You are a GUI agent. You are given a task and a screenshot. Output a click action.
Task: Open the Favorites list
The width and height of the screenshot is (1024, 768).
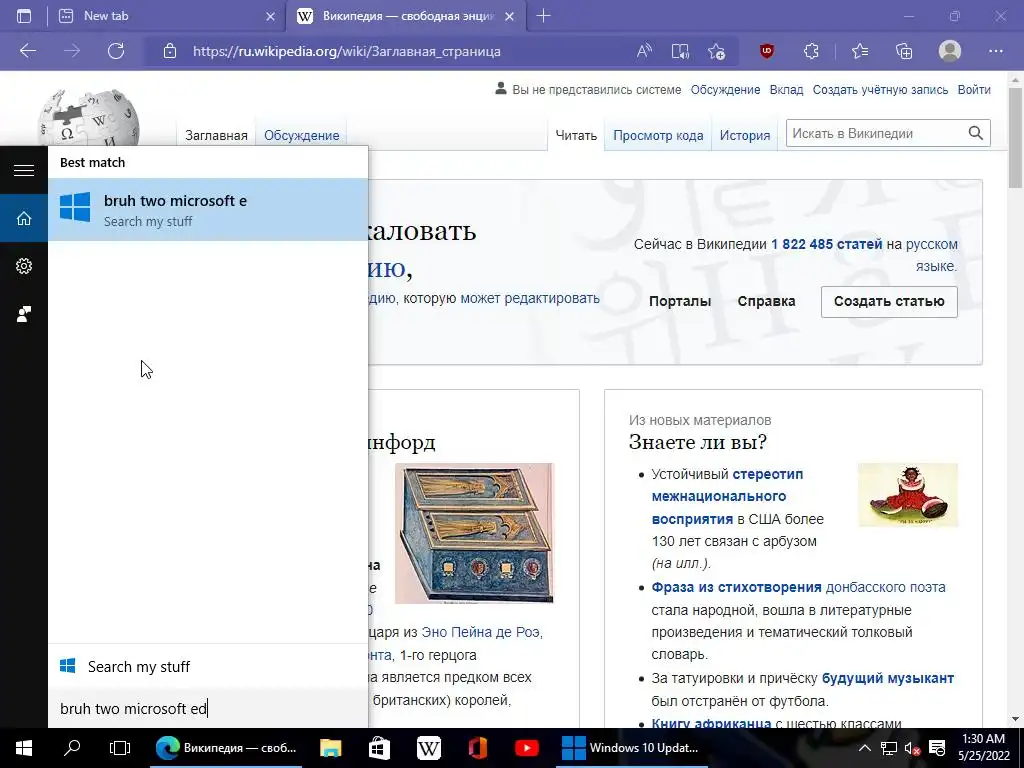(860, 51)
